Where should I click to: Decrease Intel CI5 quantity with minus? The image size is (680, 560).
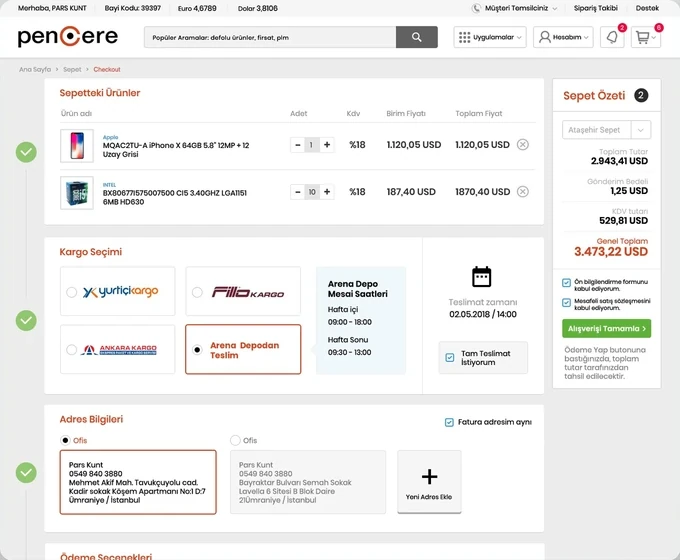click(298, 192)
